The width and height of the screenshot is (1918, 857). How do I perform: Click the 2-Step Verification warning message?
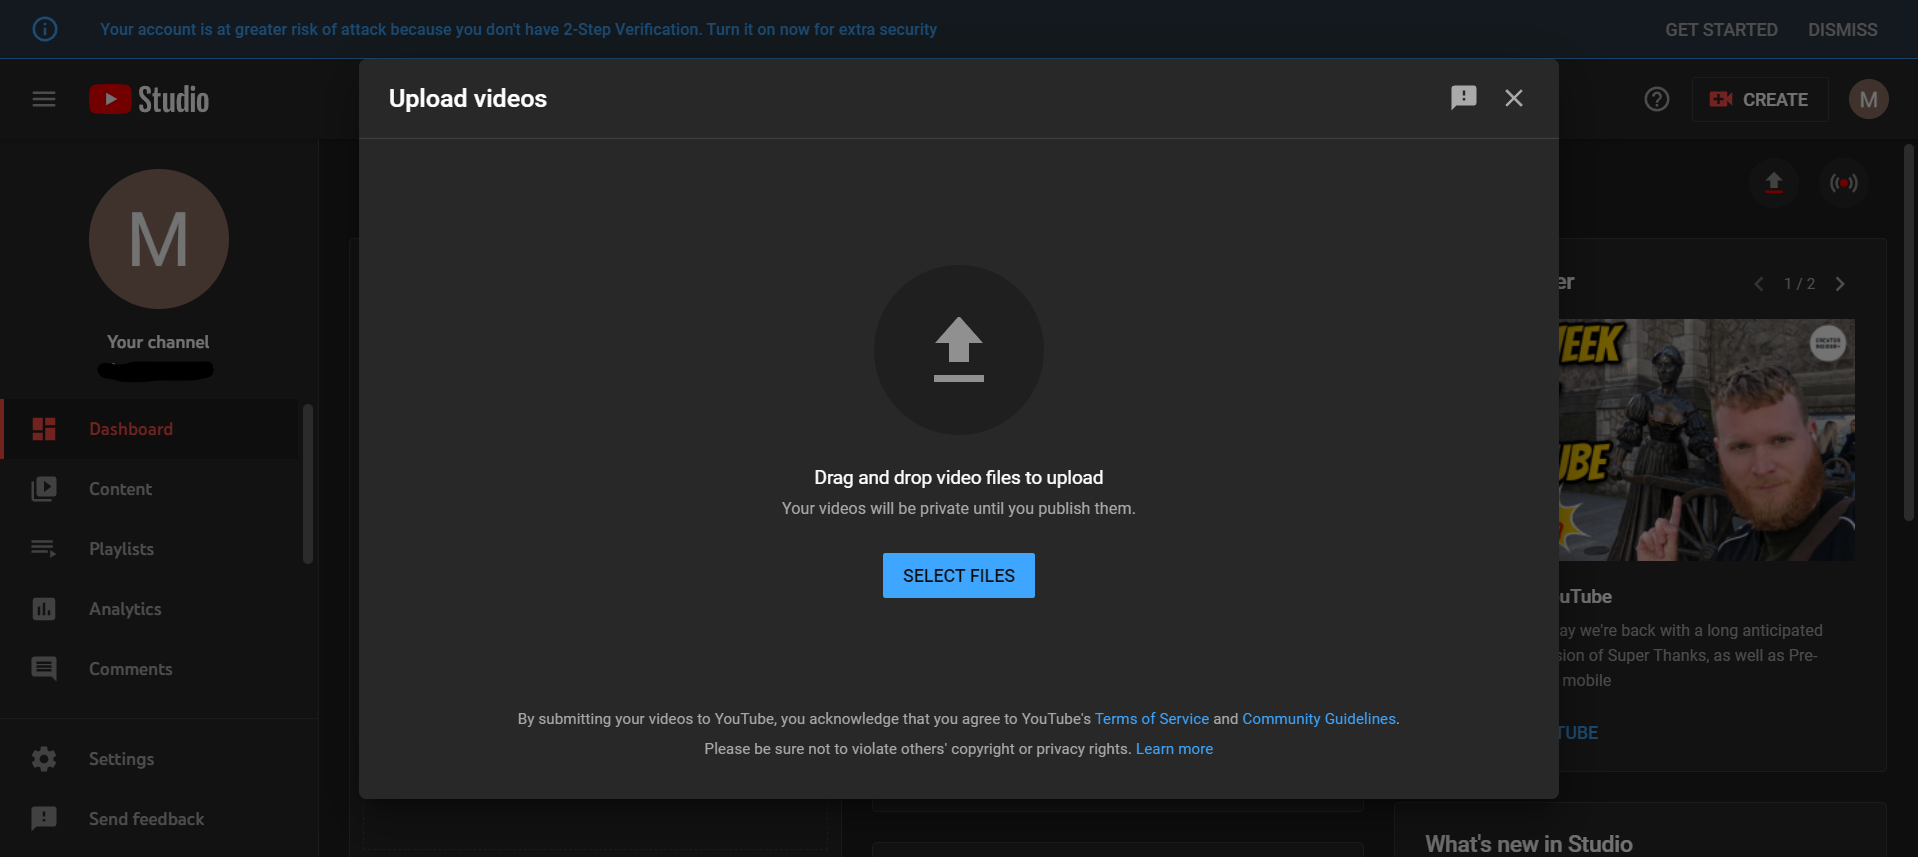pyautogui.click(x=518, y=29)
